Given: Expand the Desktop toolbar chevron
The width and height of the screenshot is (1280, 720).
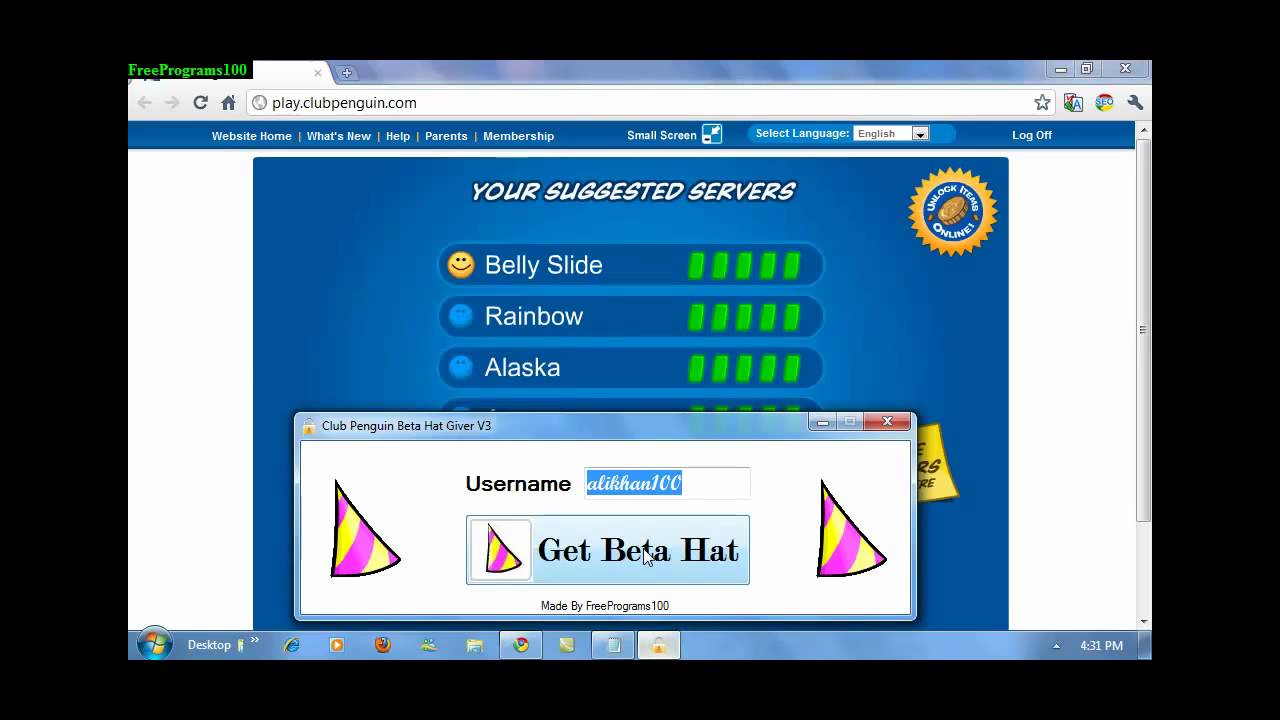Looking at the screenshot, I should (x=255, y=640).
